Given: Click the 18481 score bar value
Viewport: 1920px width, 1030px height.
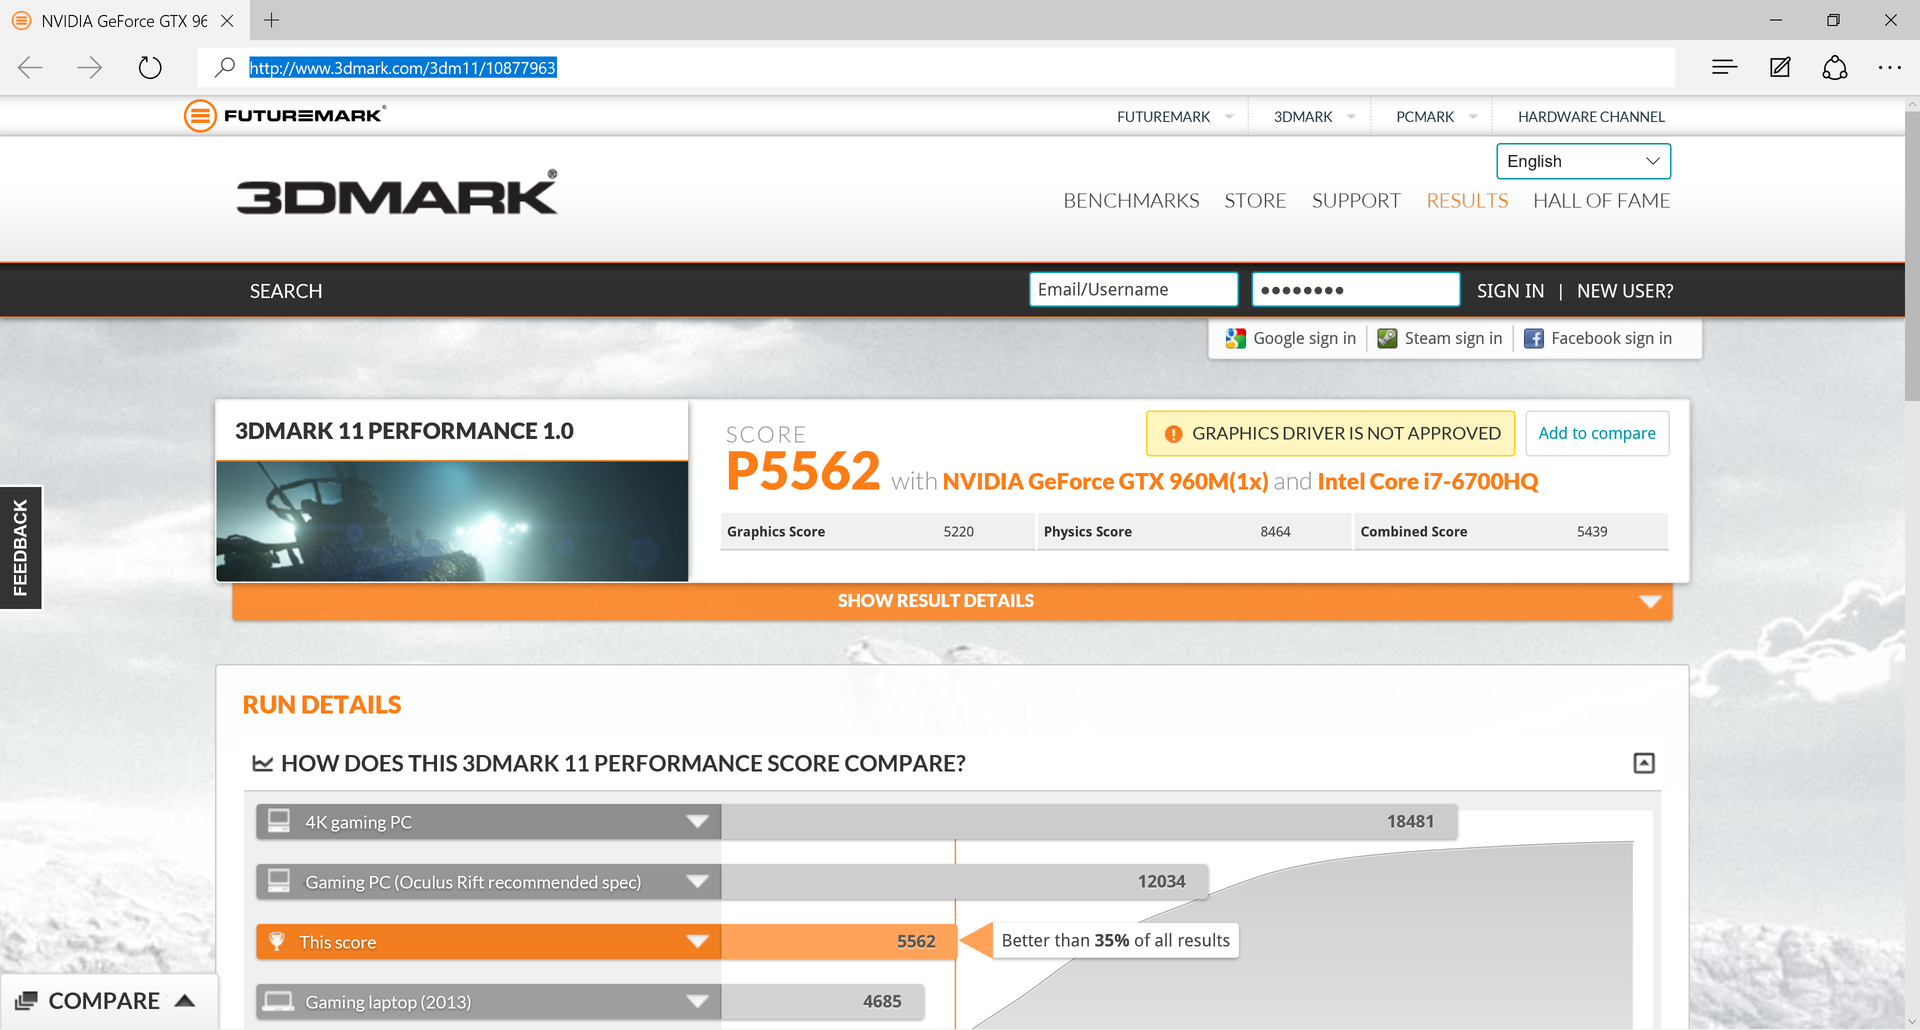Looking at the screenshot, I should (x=1410, y=822).
